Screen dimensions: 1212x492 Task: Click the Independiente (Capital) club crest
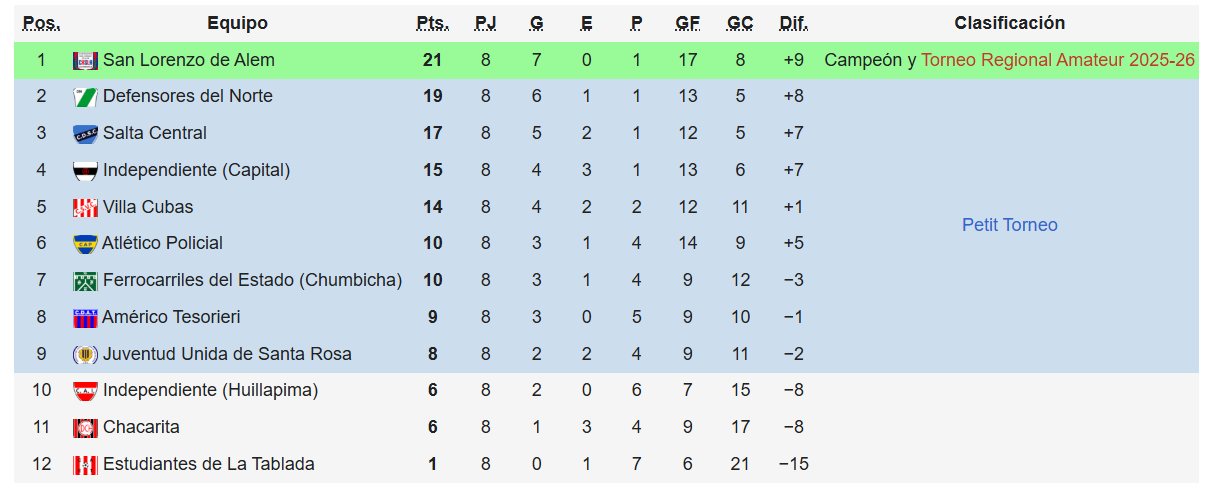pos(85,171)
